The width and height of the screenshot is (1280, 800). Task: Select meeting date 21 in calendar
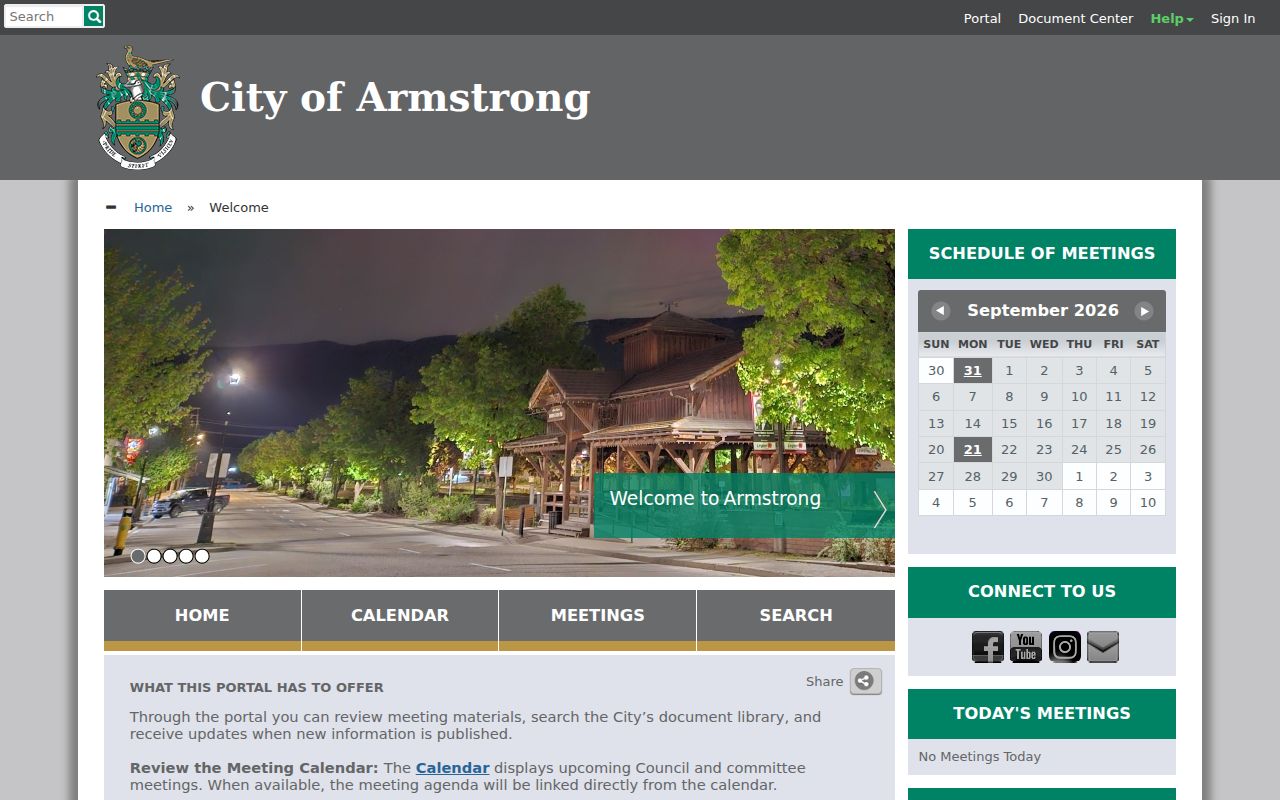pyautogui.click(x=973, y=449)
